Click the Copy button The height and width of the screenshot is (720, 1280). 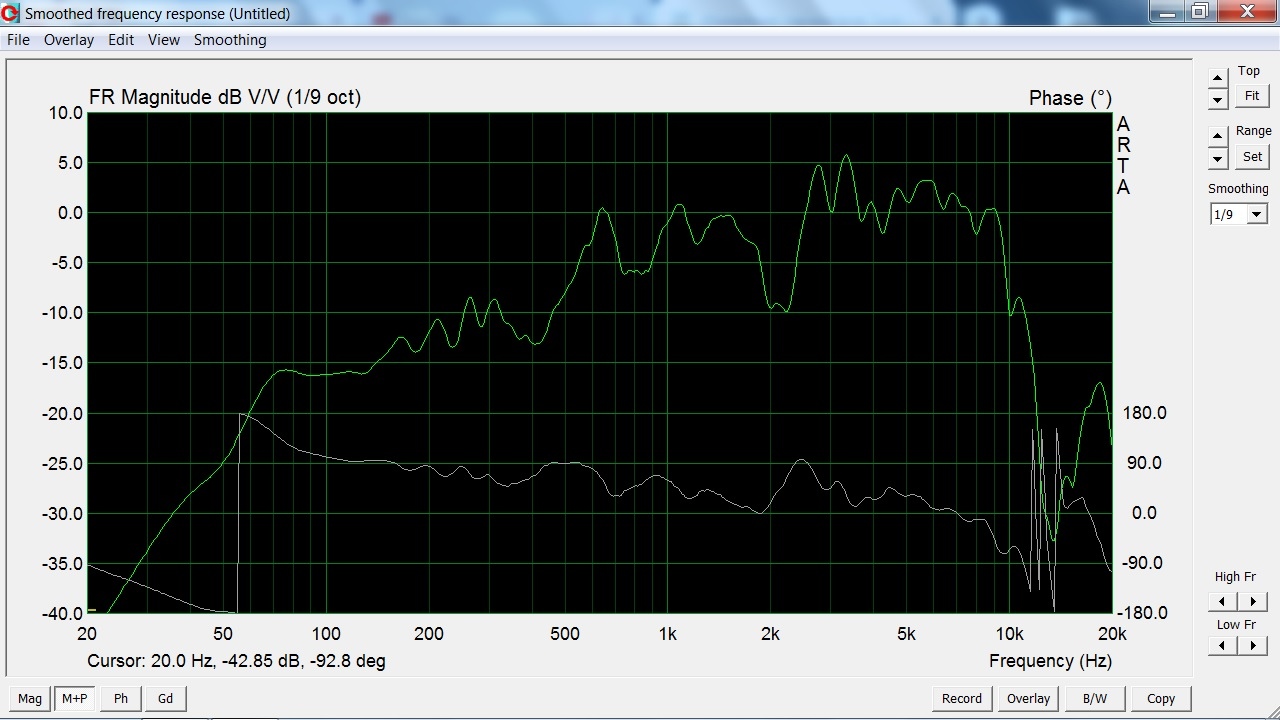click(1161, 699)
